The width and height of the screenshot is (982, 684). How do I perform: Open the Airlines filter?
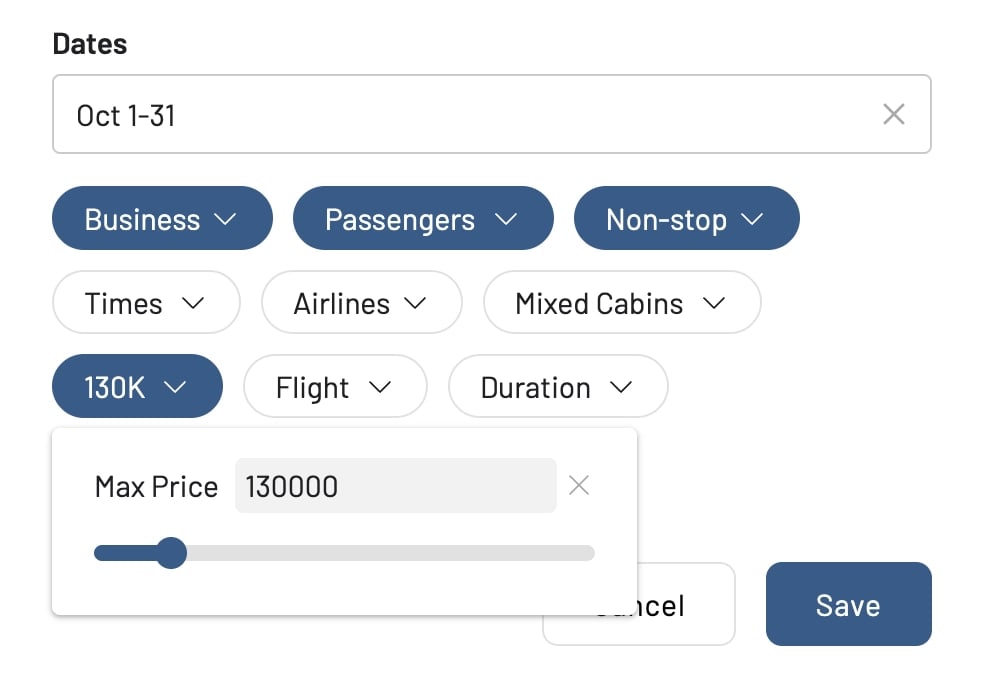pos(361,303)
